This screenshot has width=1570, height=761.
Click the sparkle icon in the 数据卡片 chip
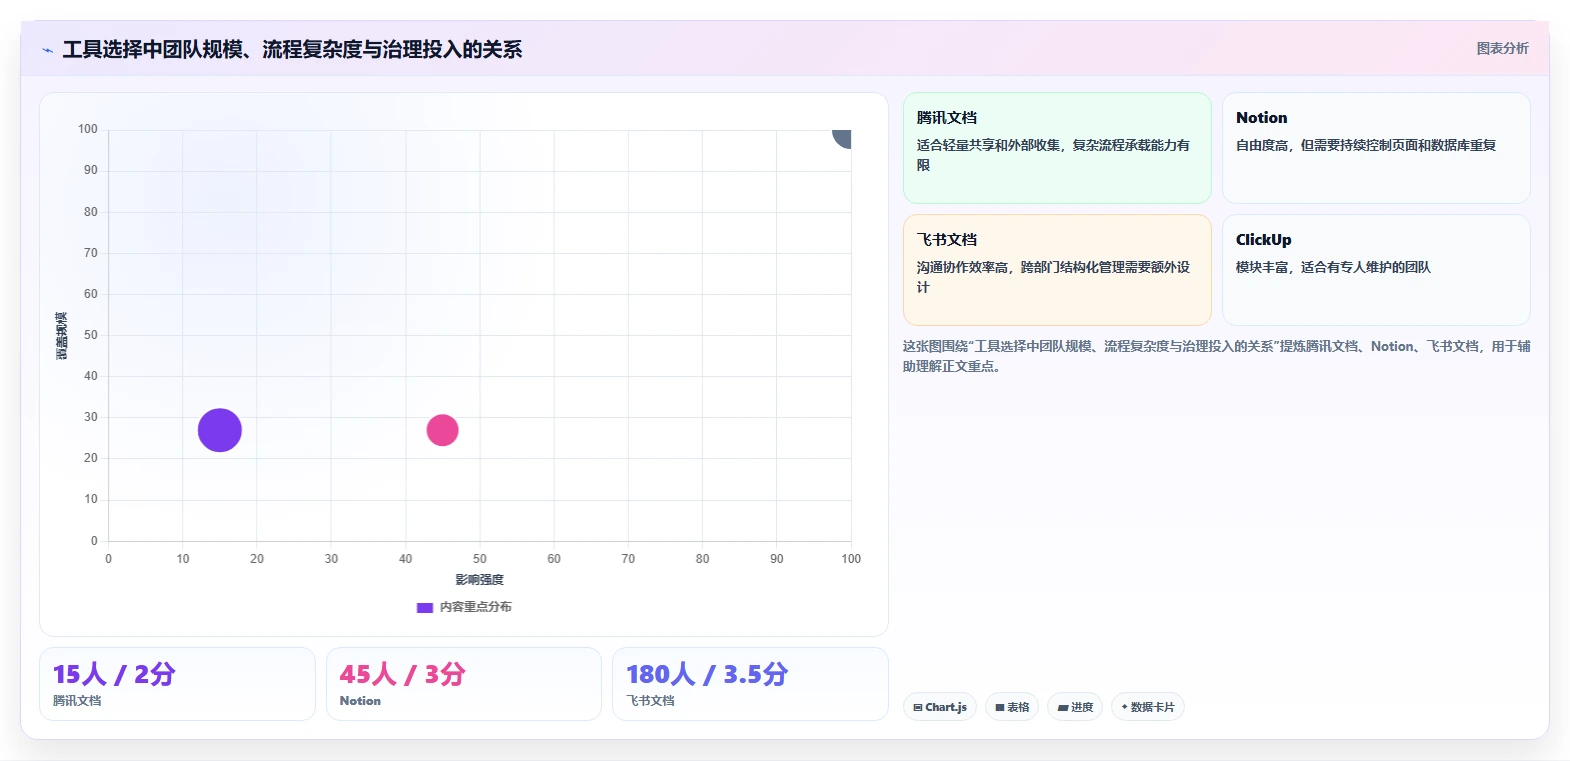pos(1125,707)
